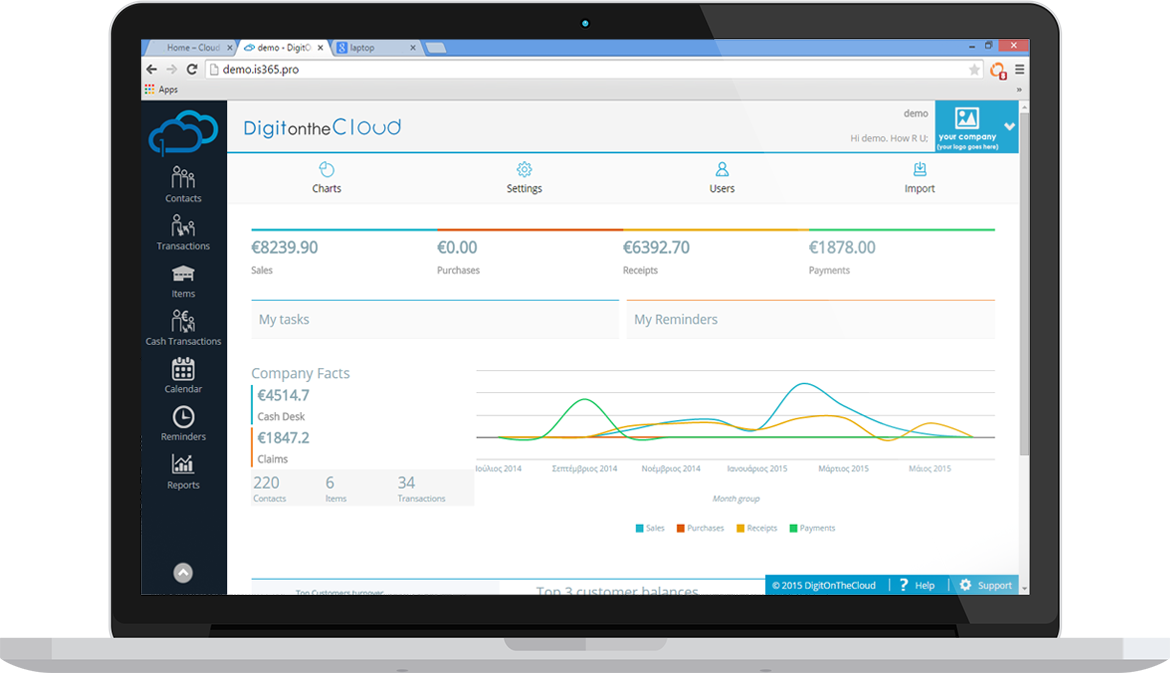
Task: Click the My Reminders panel header
Action: [x=810, y=319]
